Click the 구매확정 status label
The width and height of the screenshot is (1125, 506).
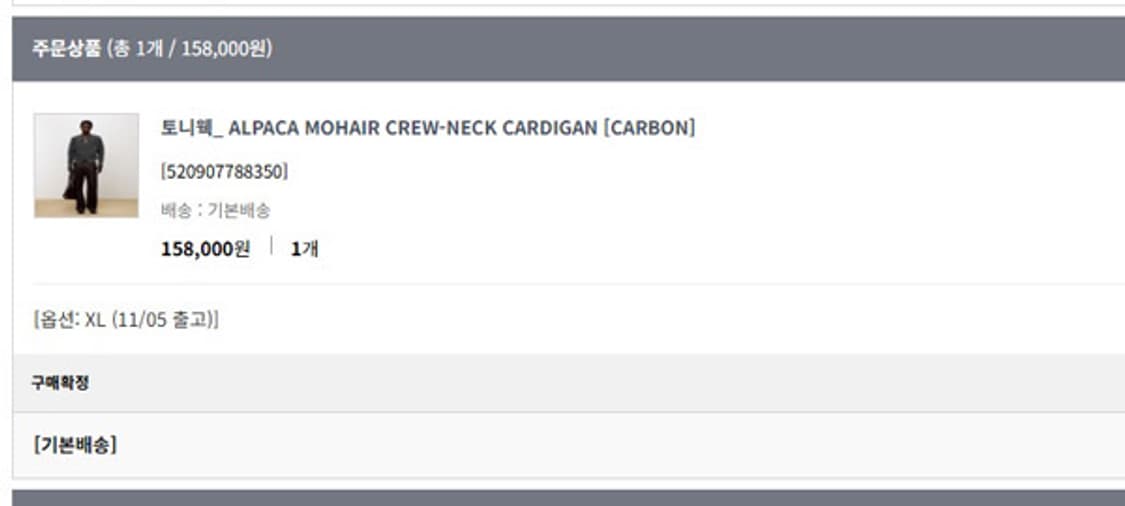pyautogui.click(x=60, y=382)
